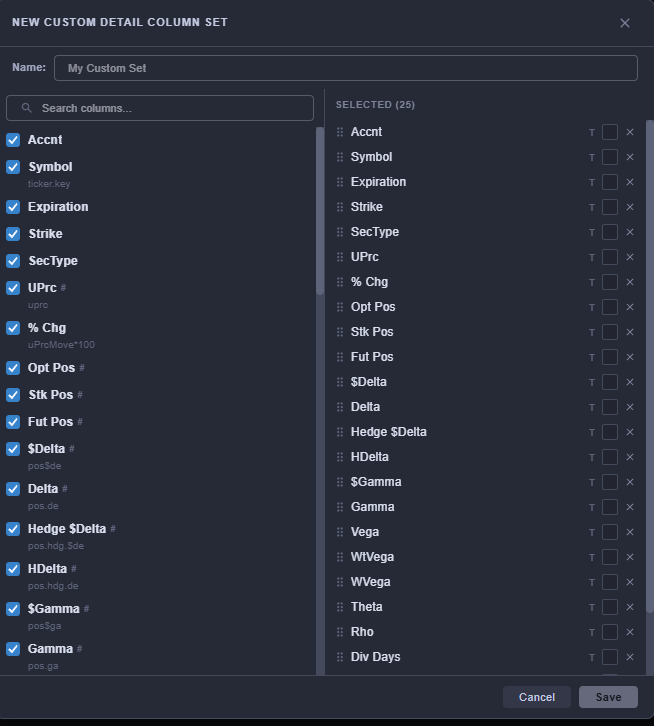The image size is (654, 726).
Task: Uncheck the Gamma column checkbox
Action: click(x=13, y=649)
